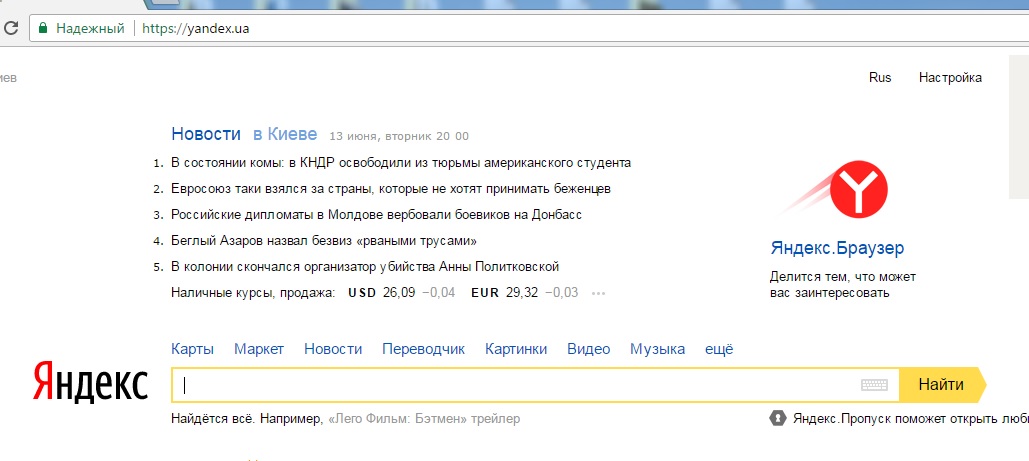Open news about Russian diplomats in Молдове
Image resolution: width=1029 pixels, height=461 pixels.
(377, 215)
